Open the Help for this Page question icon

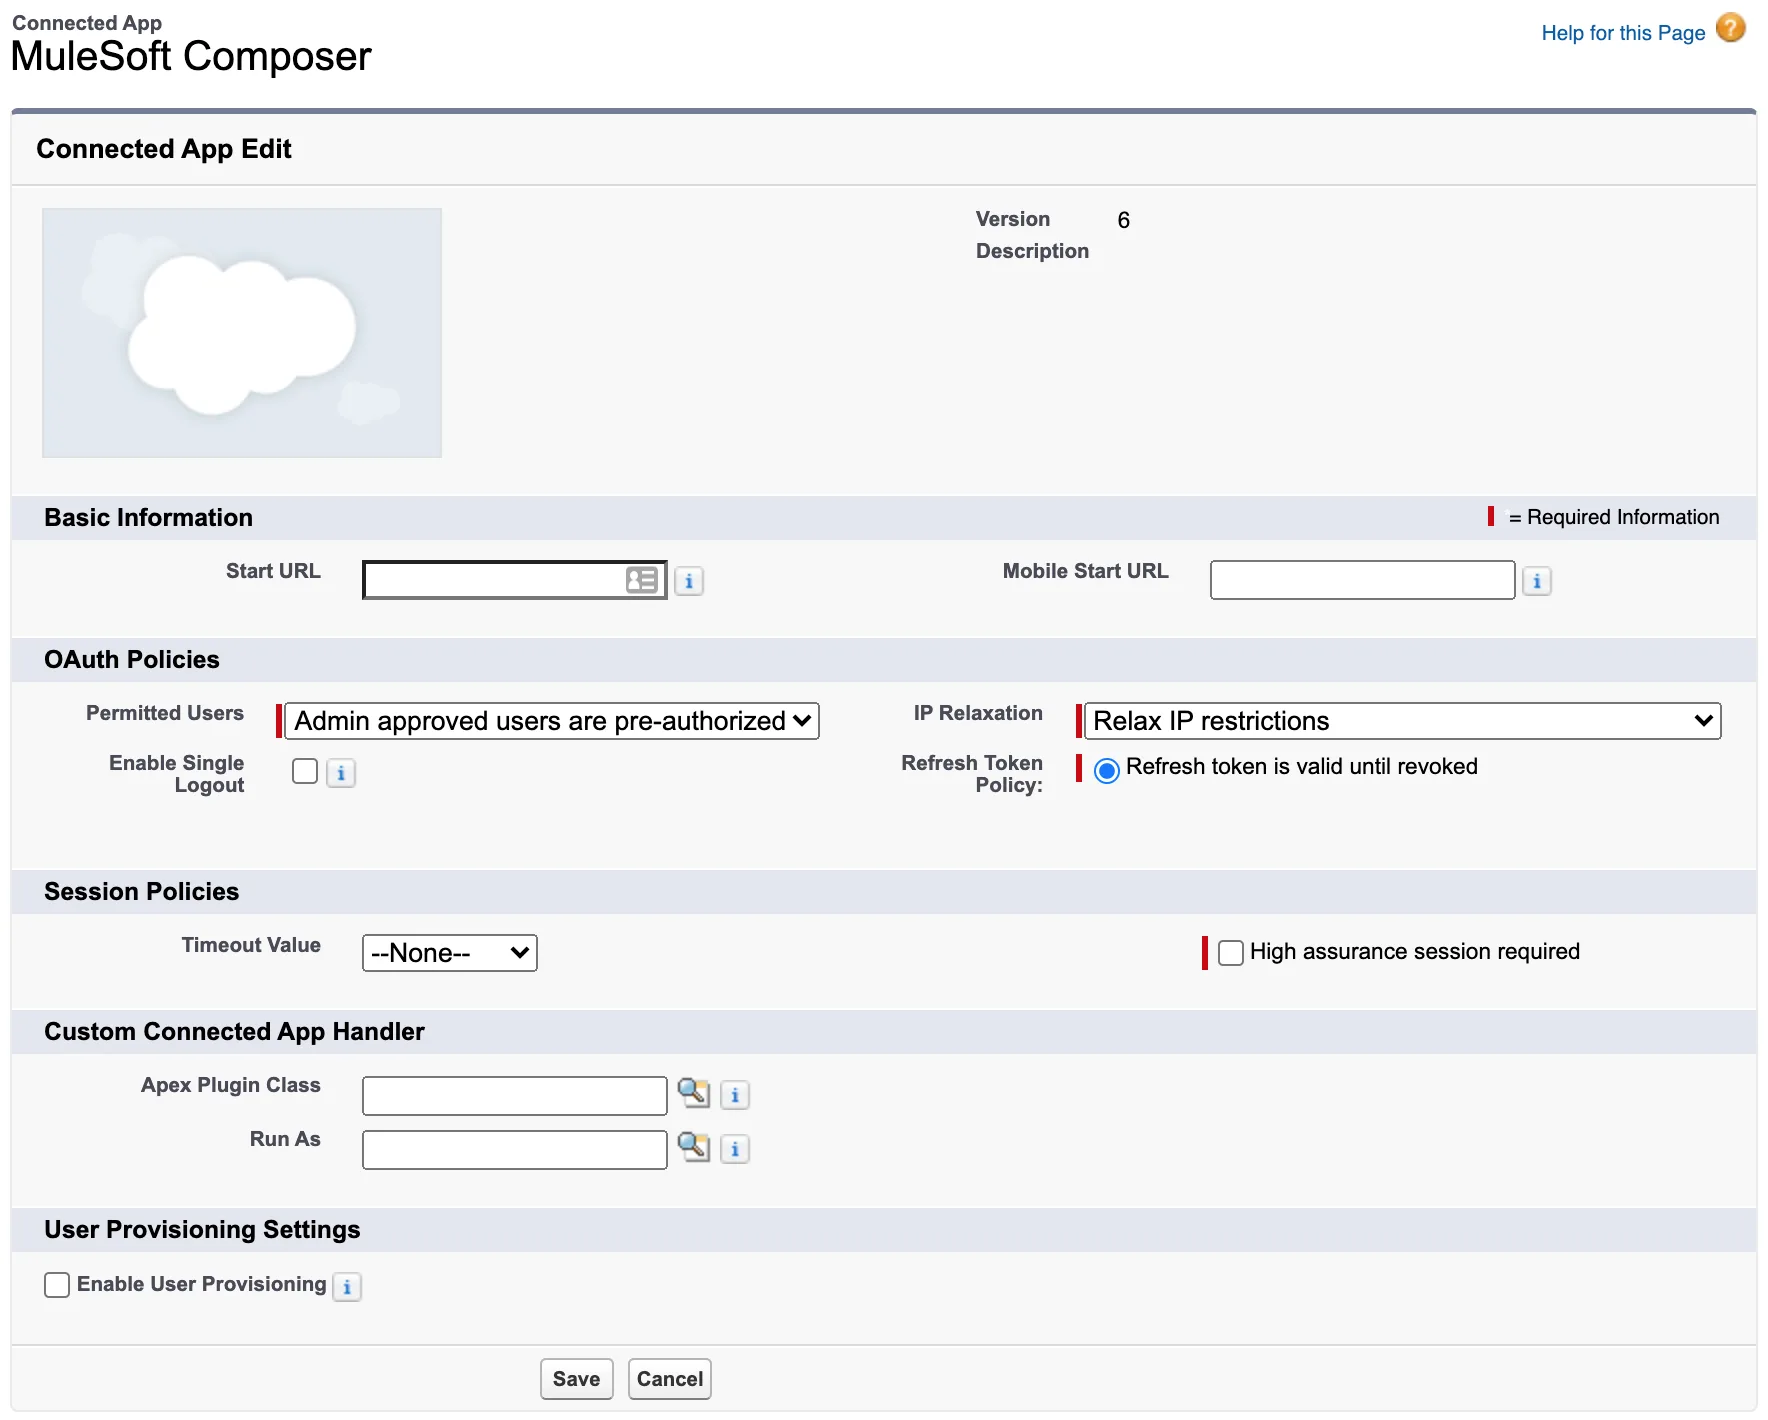click(1731, 28)
